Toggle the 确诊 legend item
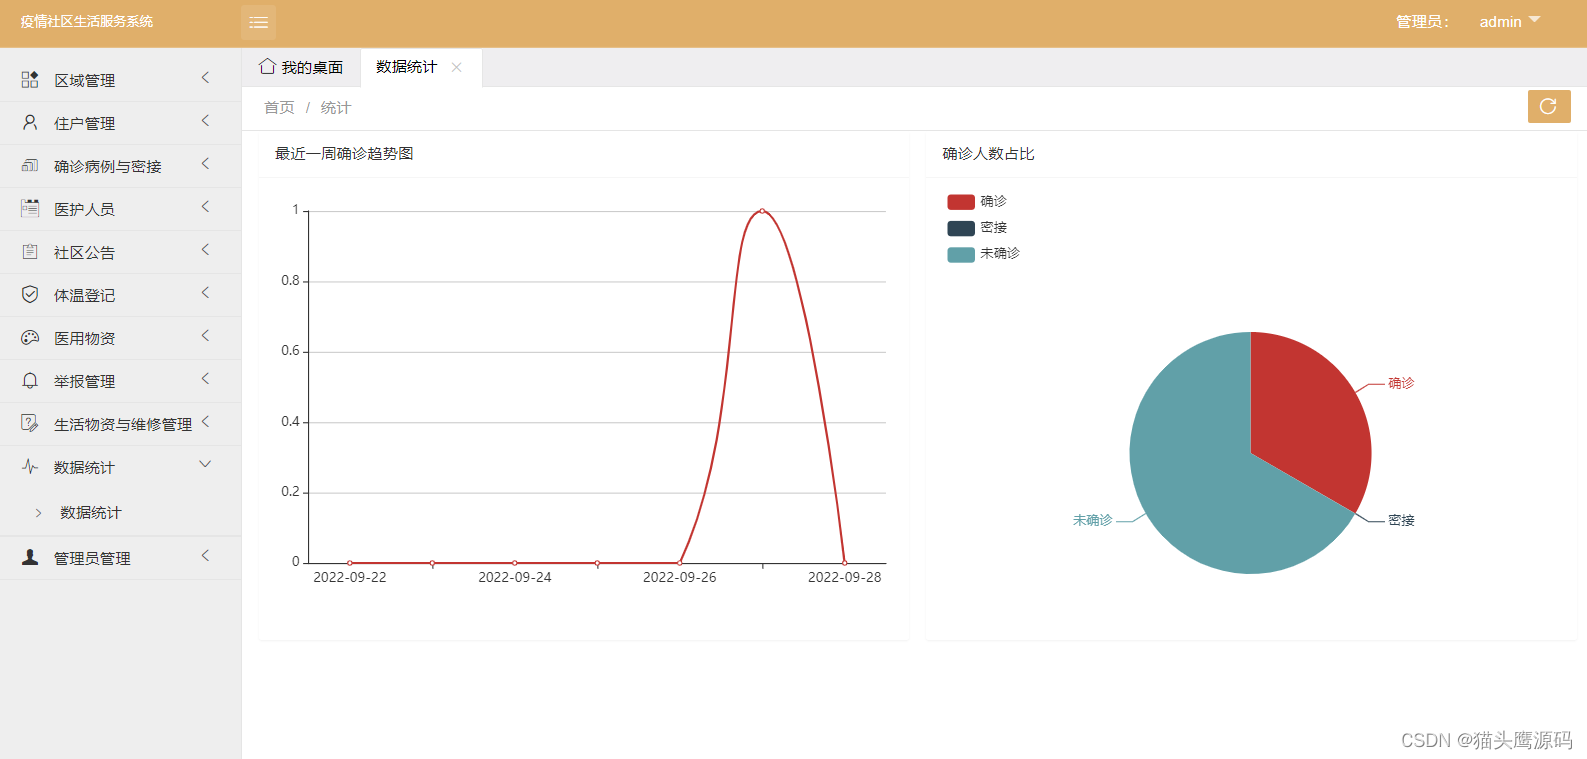 977,201
